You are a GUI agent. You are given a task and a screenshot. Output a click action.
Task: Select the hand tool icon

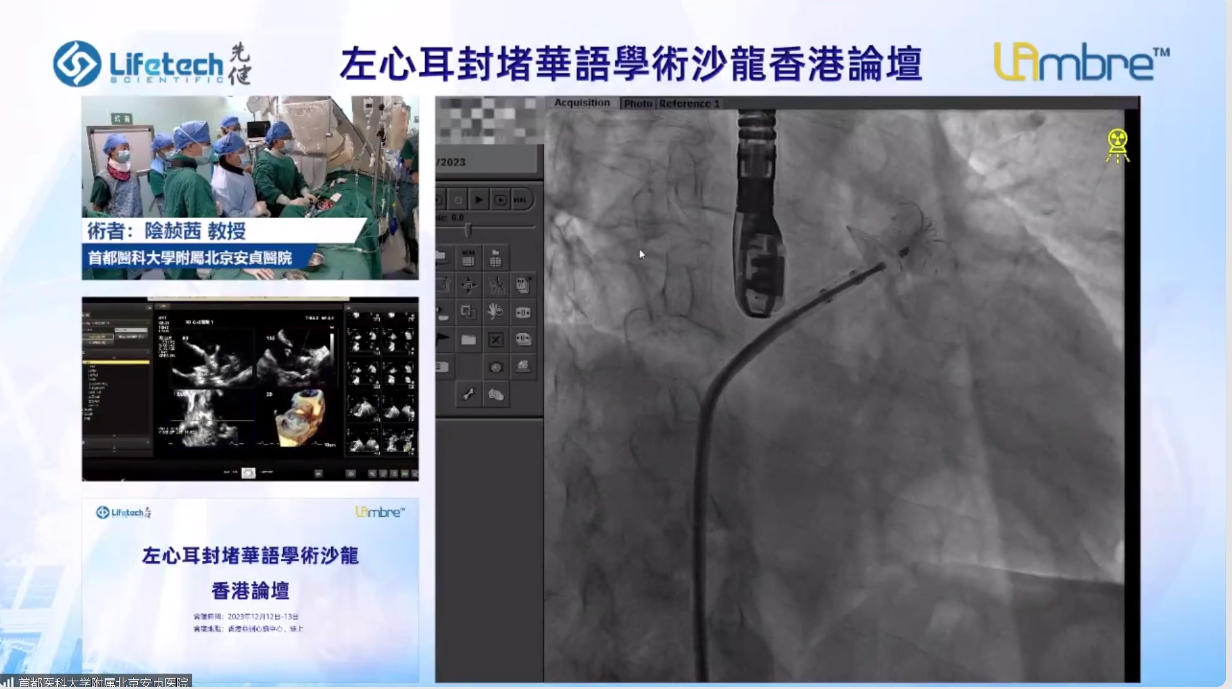click(495, 312)
